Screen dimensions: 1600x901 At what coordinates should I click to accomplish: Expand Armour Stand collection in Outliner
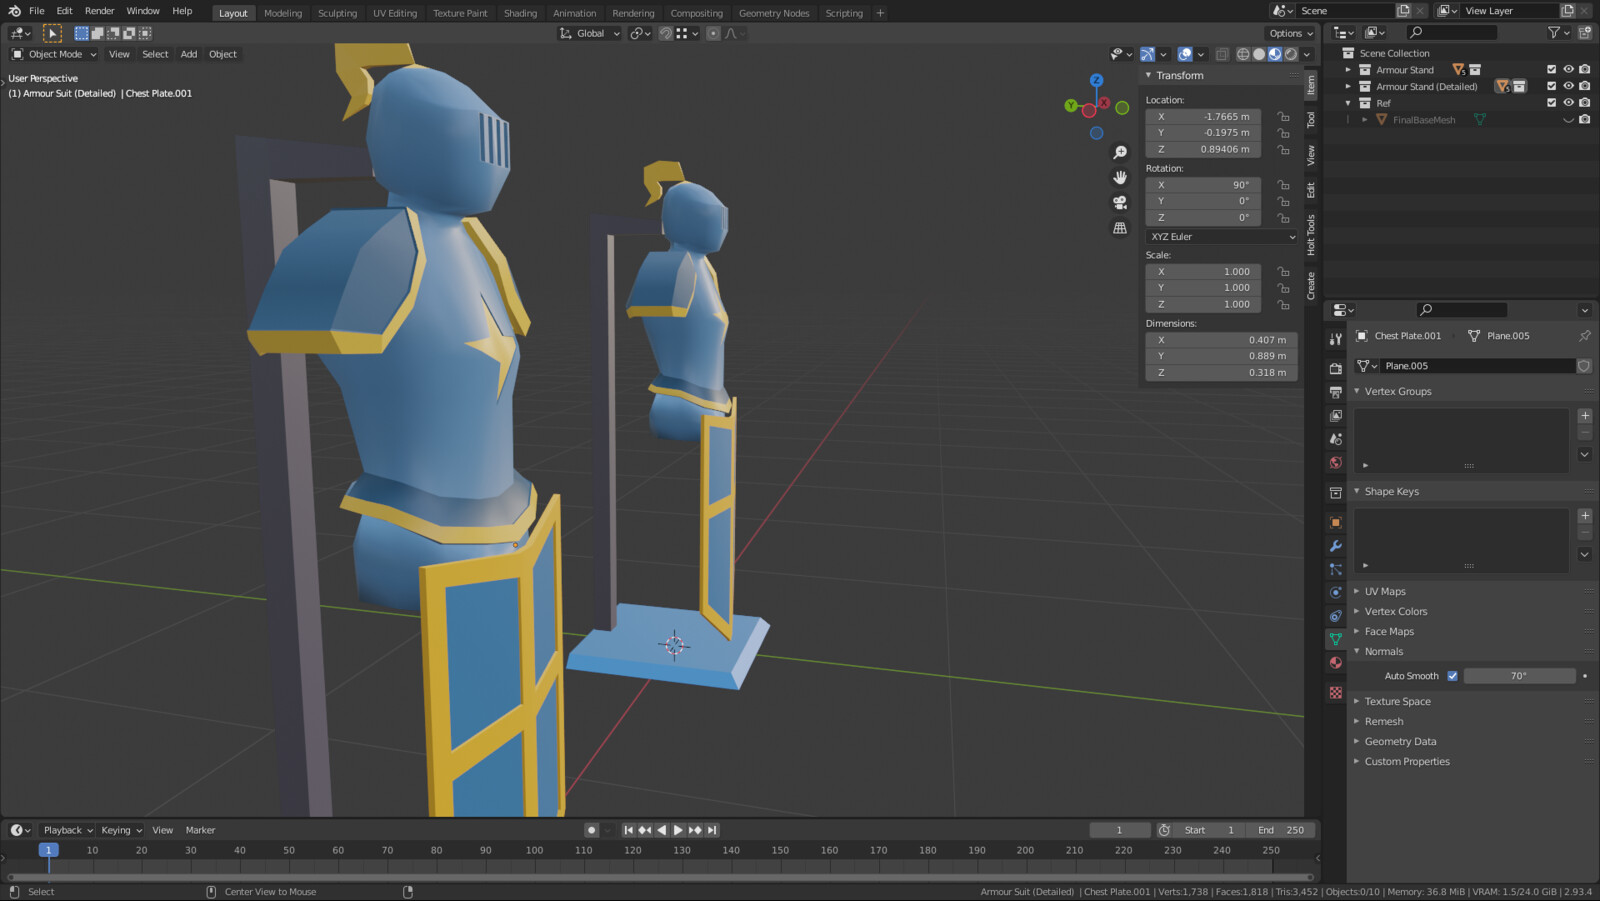(1348, 70)
